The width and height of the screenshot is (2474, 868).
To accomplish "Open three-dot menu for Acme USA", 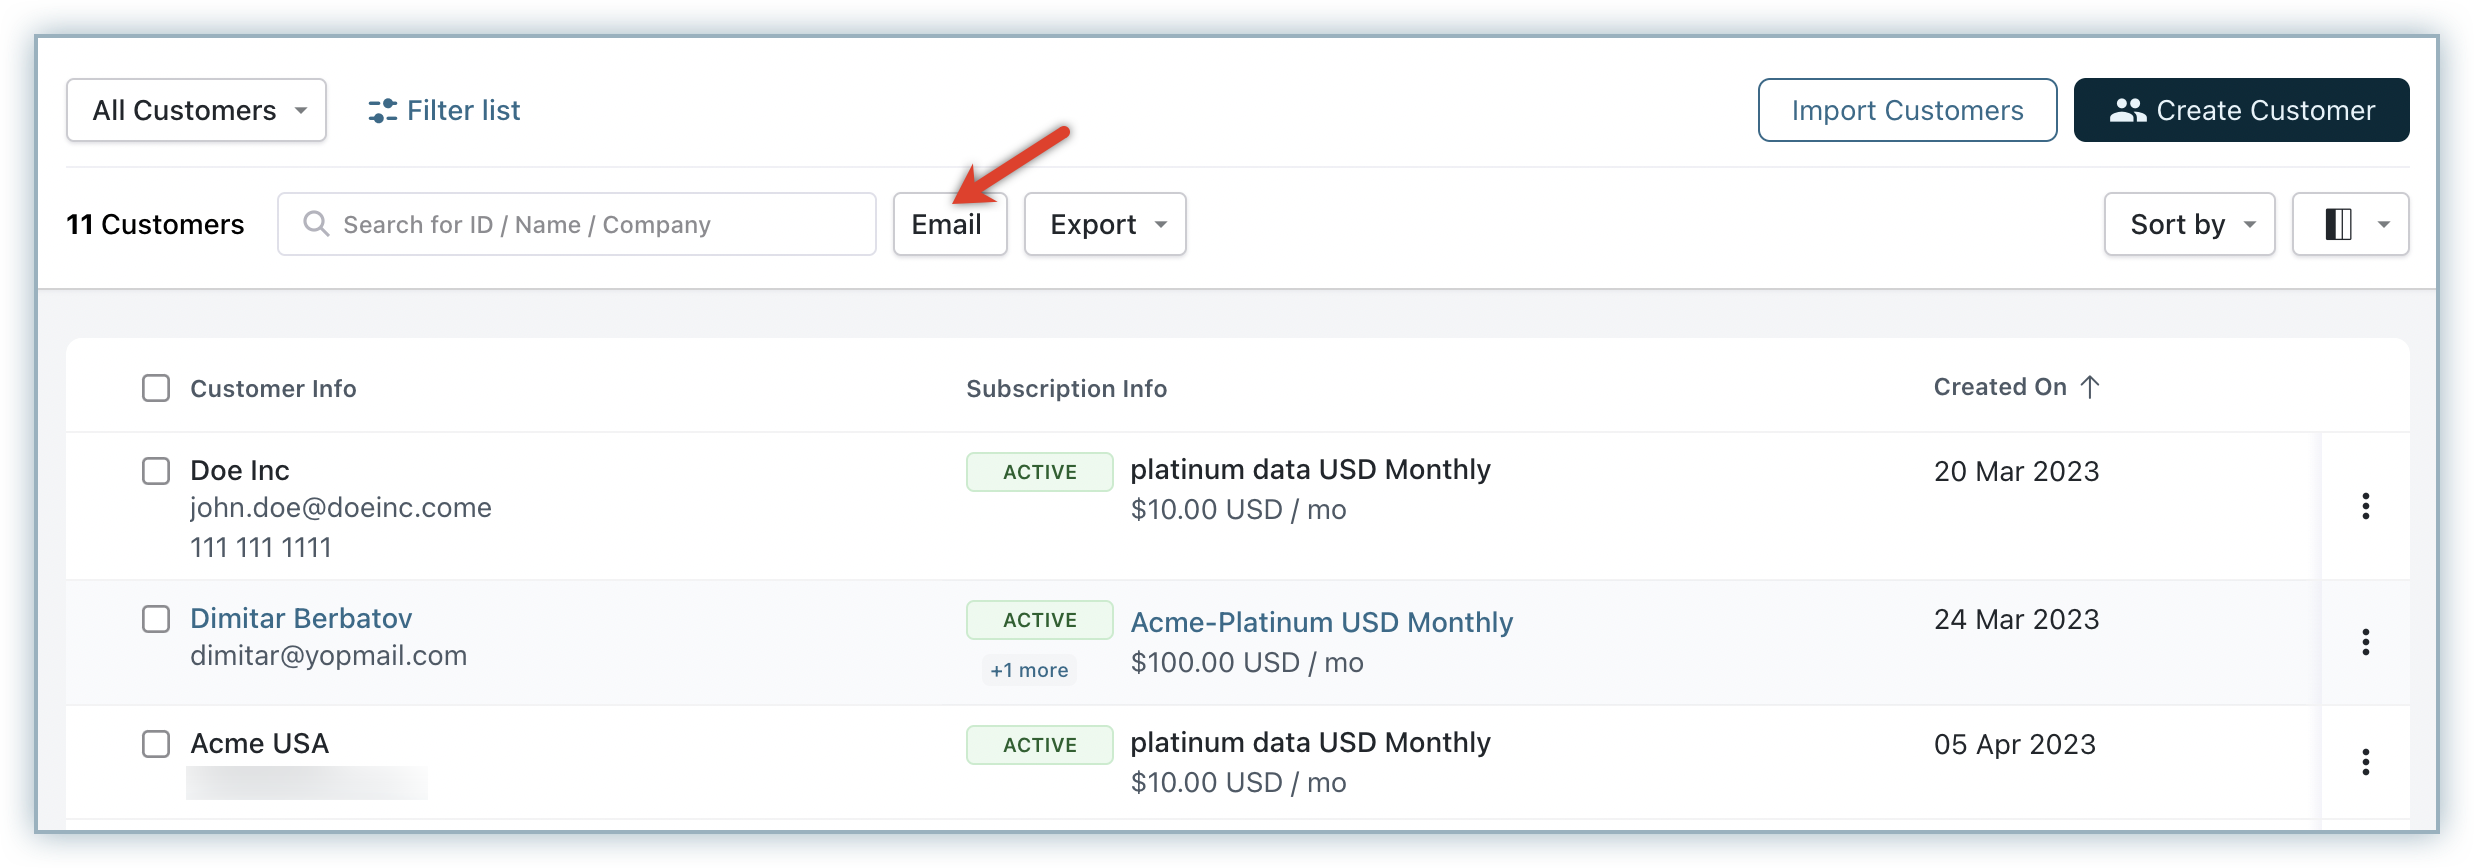I will pos(2365,762).
